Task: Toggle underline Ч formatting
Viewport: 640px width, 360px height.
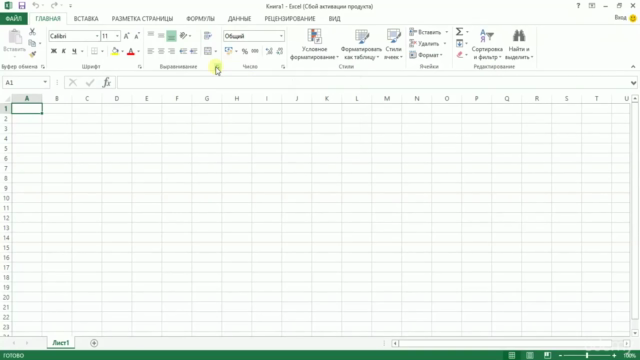Action: 74,51
